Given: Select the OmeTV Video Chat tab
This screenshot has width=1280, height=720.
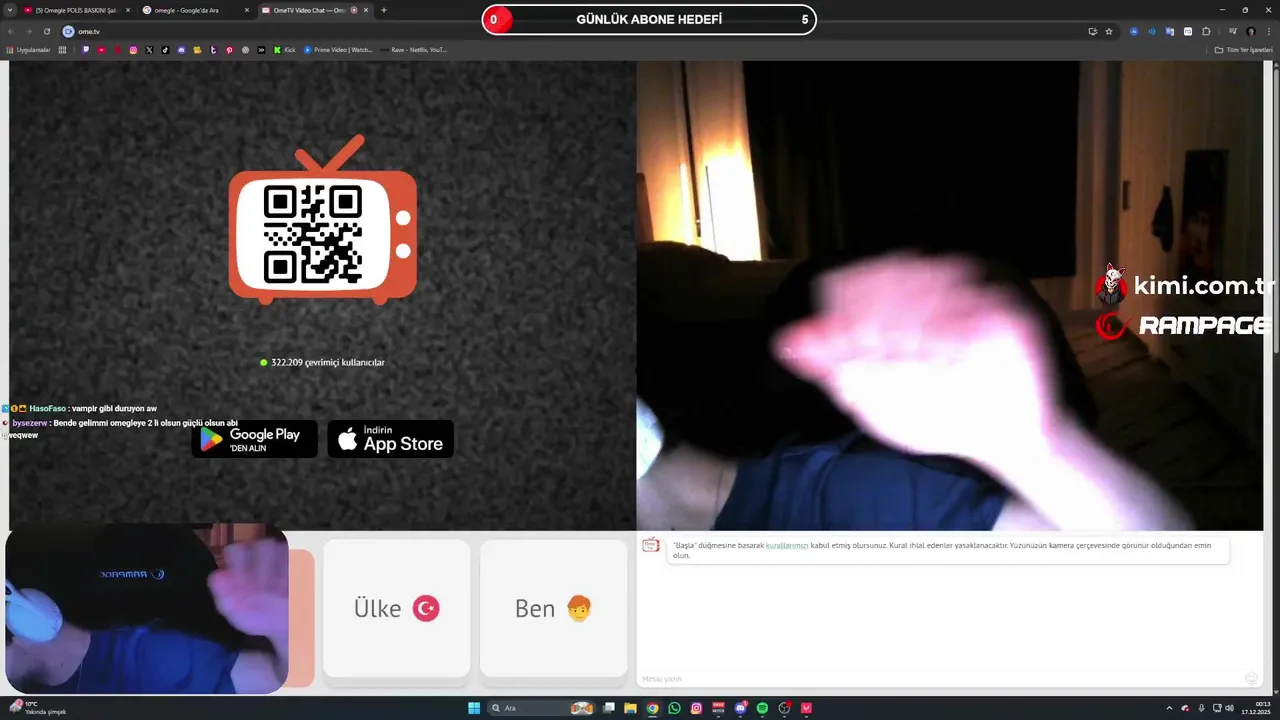Looking at the screenshot, I should (x=314, y=10).
